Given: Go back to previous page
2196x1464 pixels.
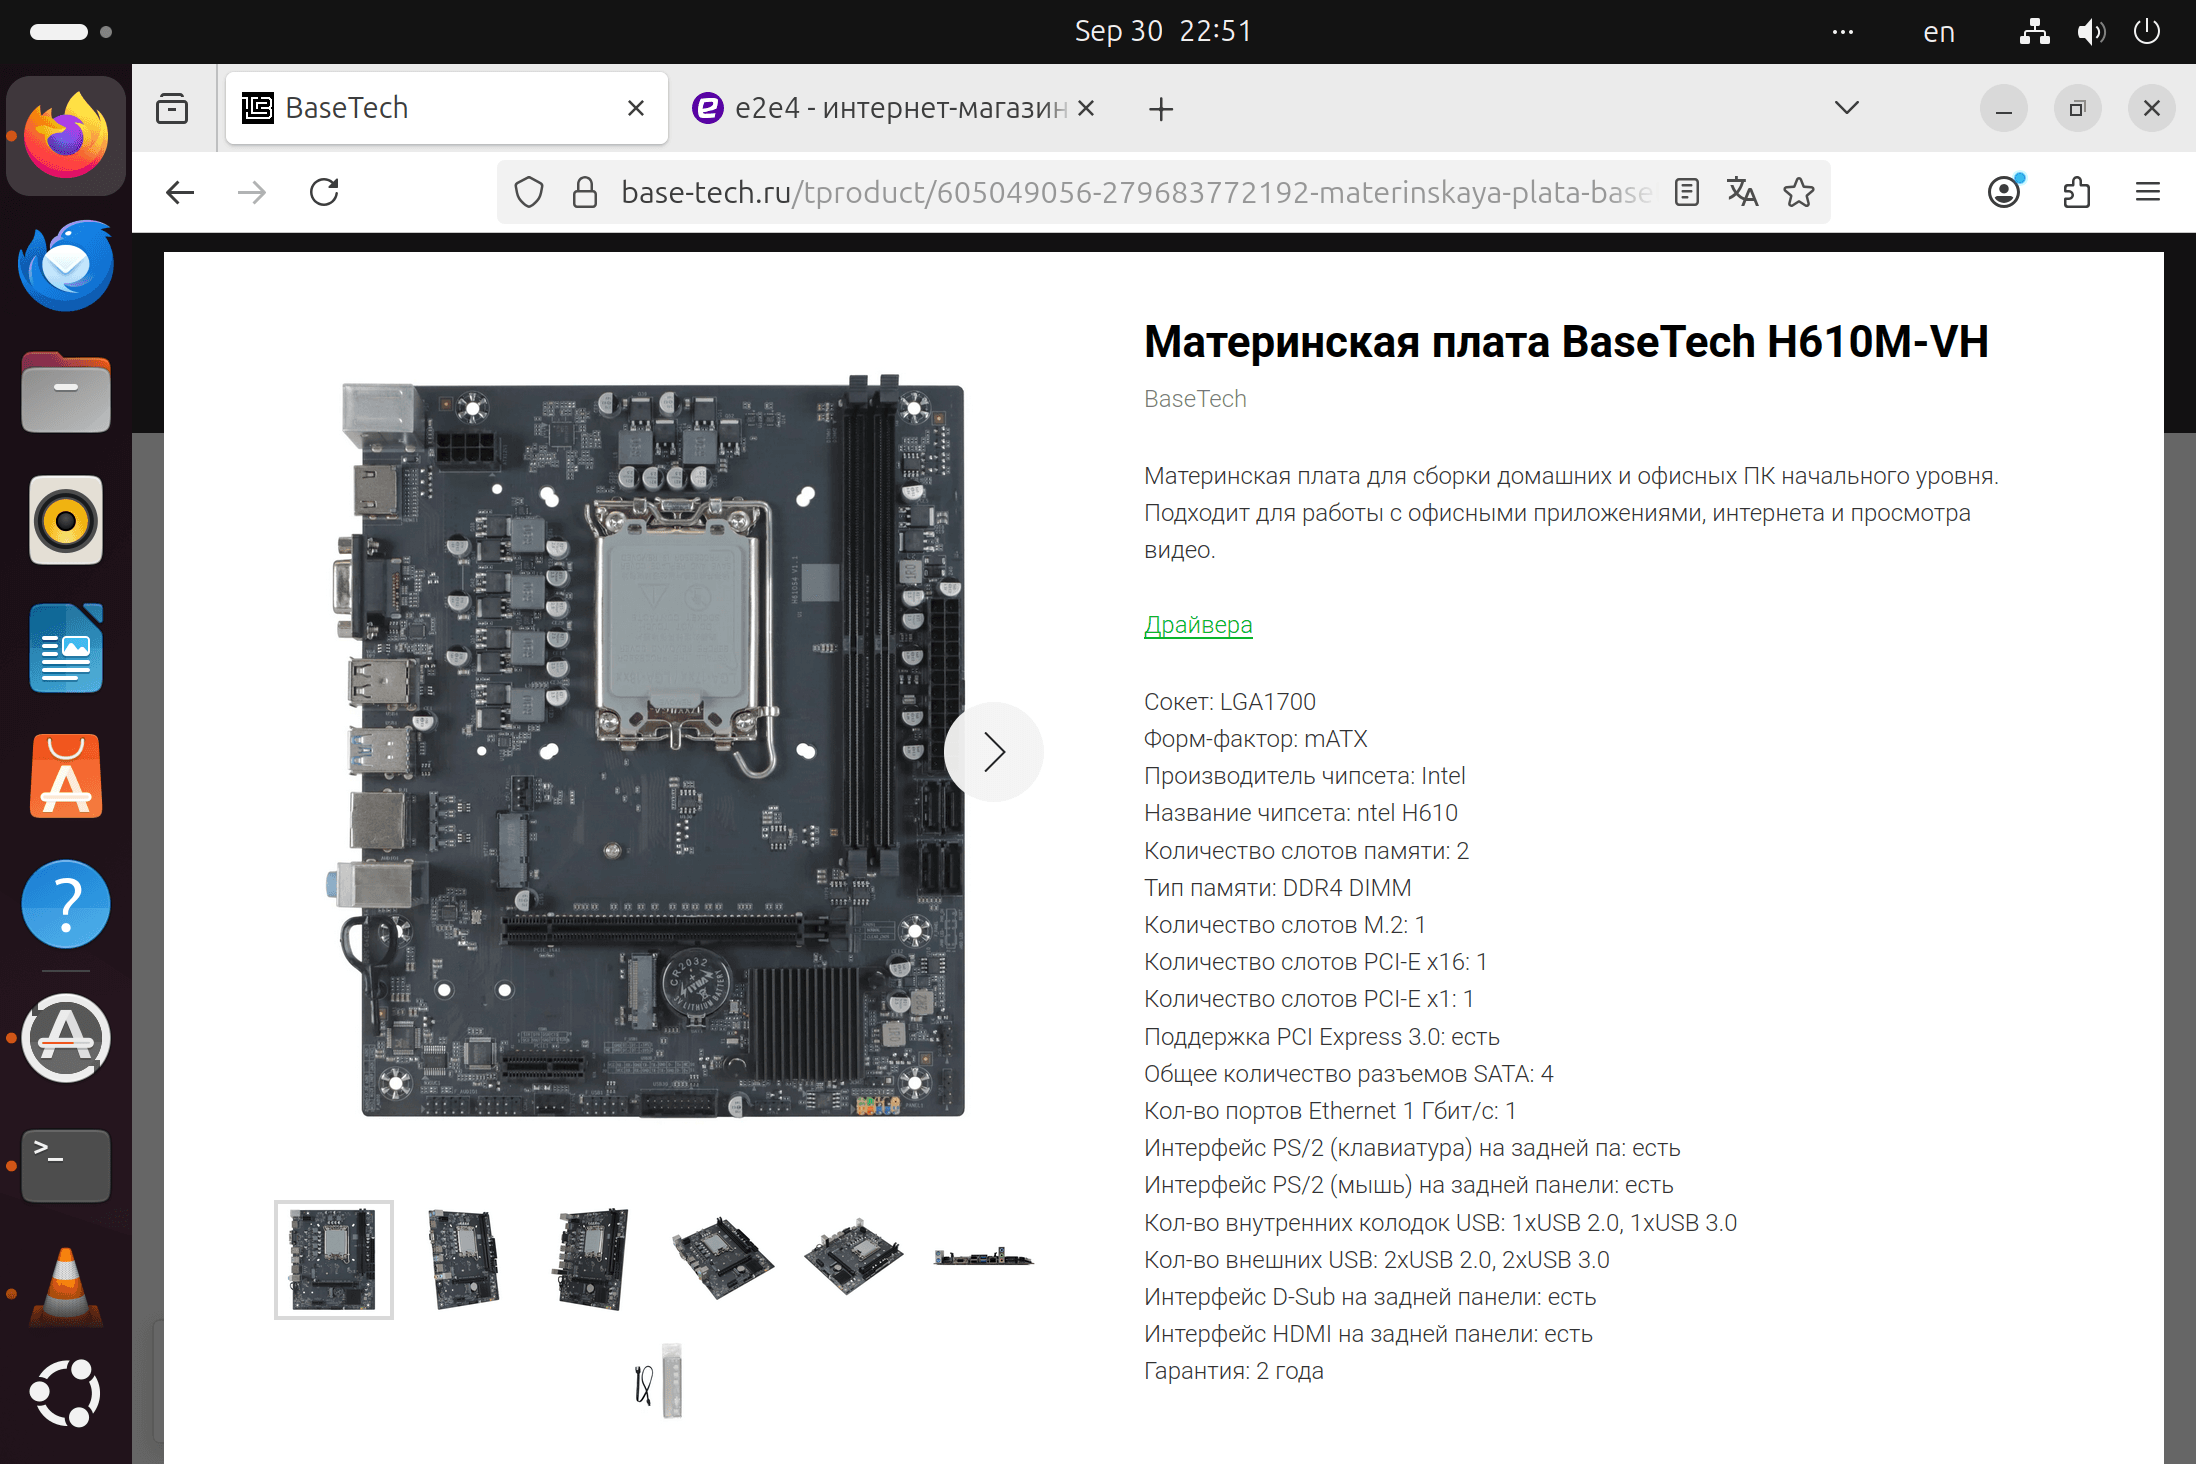Looking at the screenshot, I should (x=180, y=192).
